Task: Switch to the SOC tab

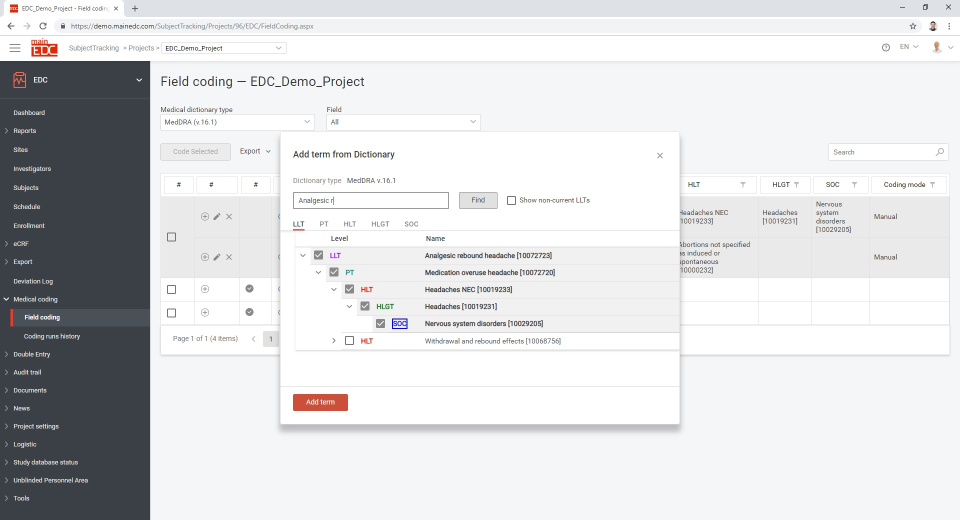Action: point(411,224)
